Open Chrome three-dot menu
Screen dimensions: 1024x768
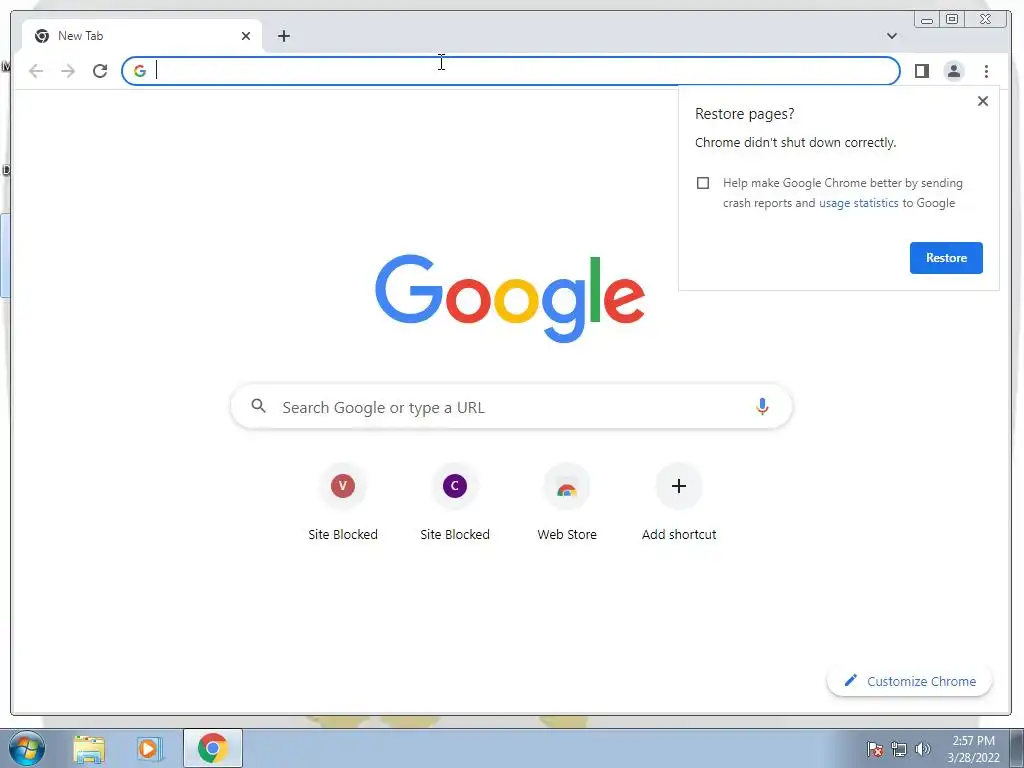(986, 71)
